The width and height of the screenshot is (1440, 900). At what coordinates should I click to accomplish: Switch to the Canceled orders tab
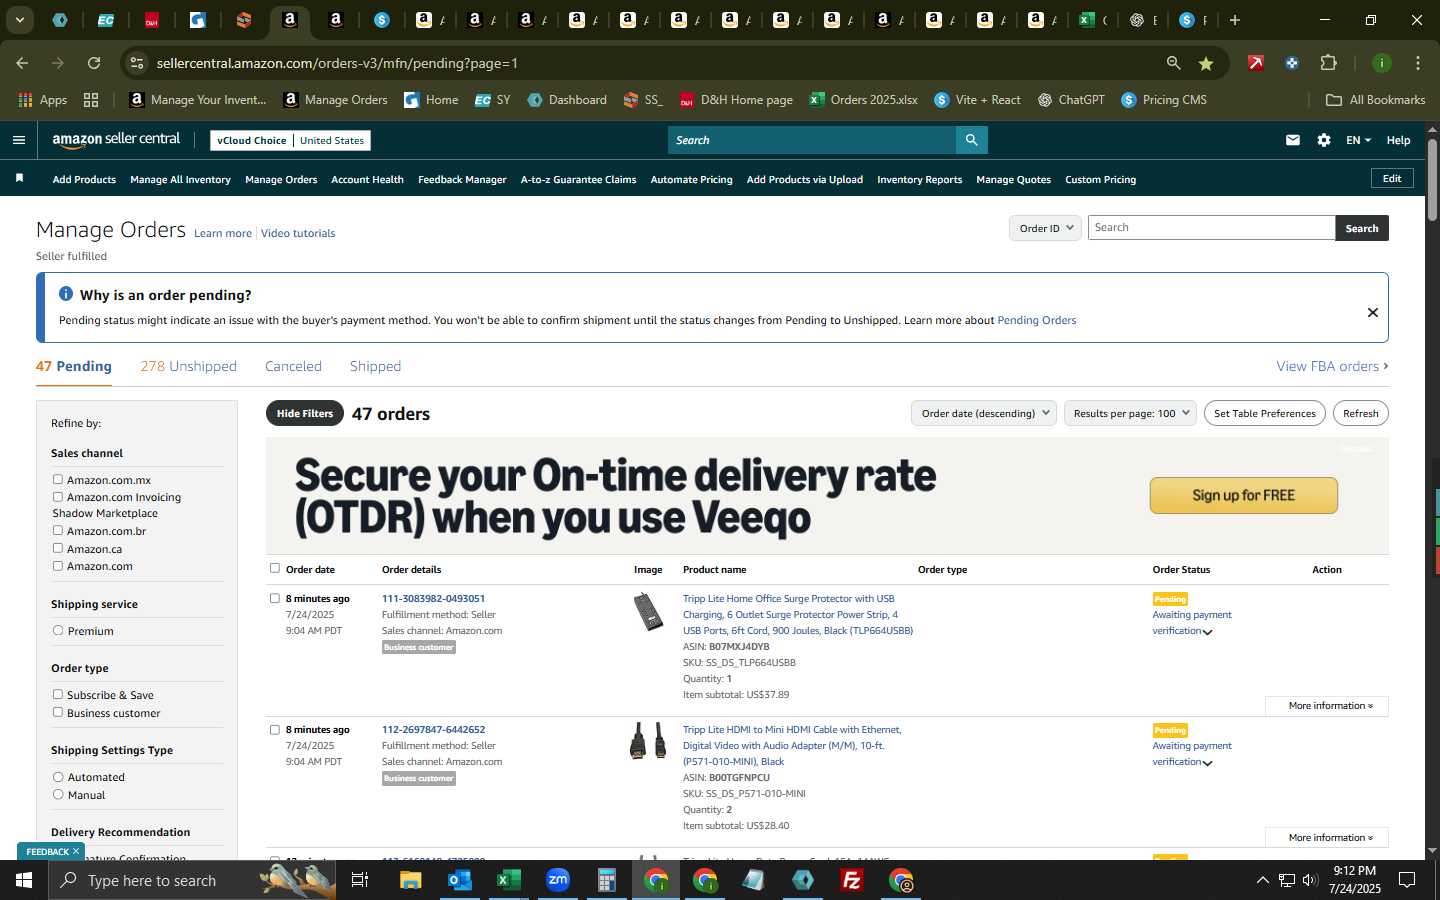[x=293, y=367]
